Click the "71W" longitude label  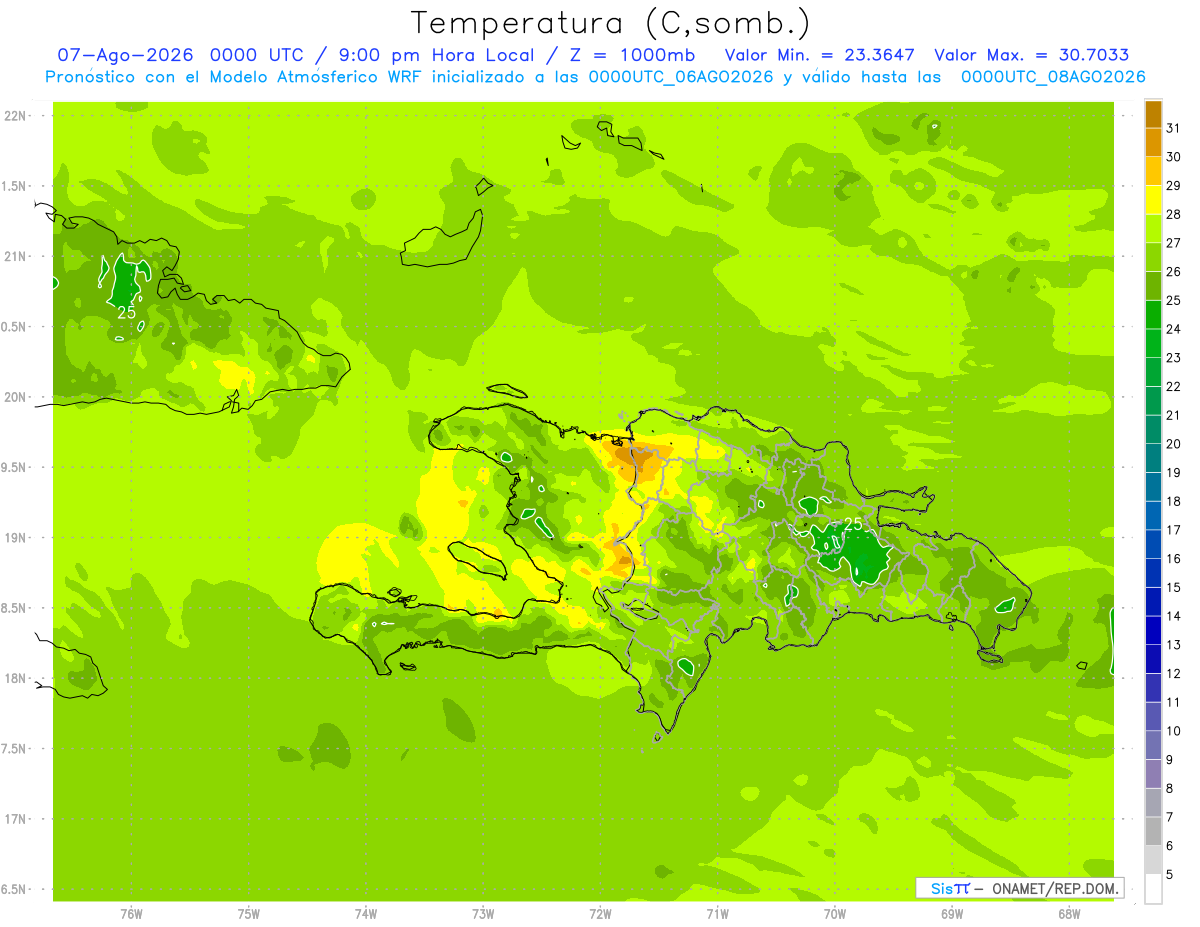tap(717, 914)
